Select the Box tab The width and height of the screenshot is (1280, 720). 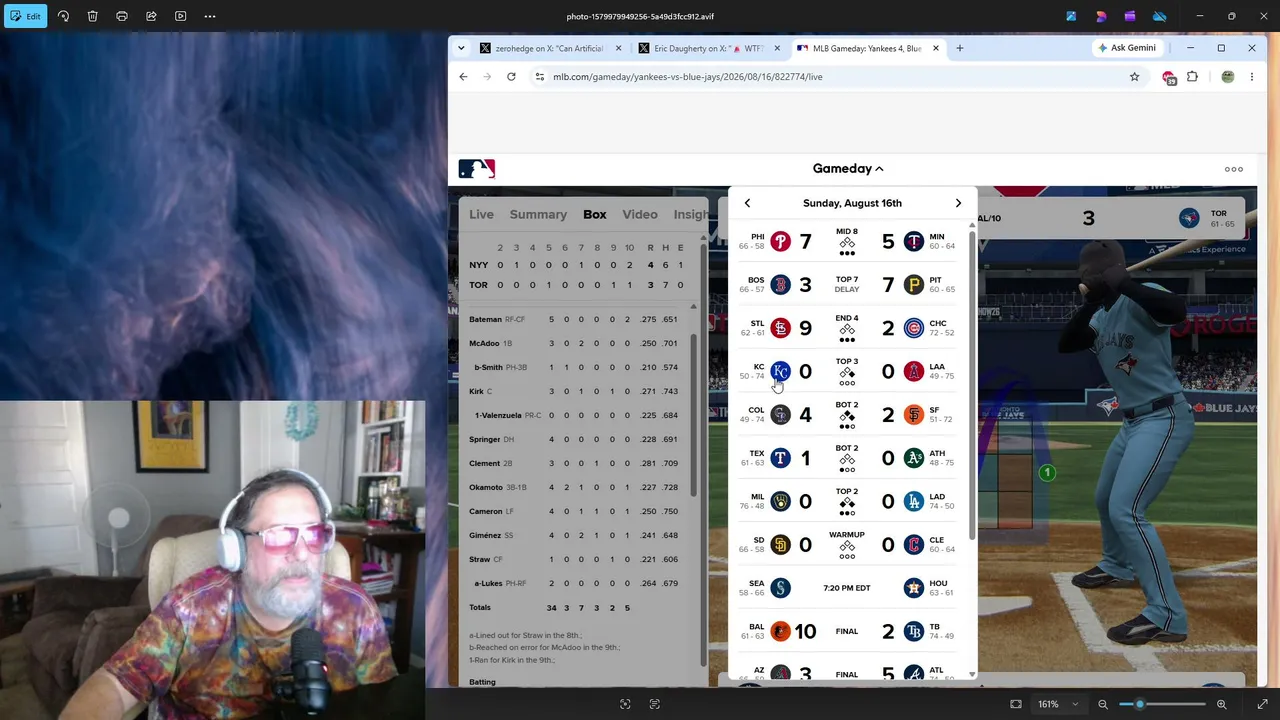point(595,214)
